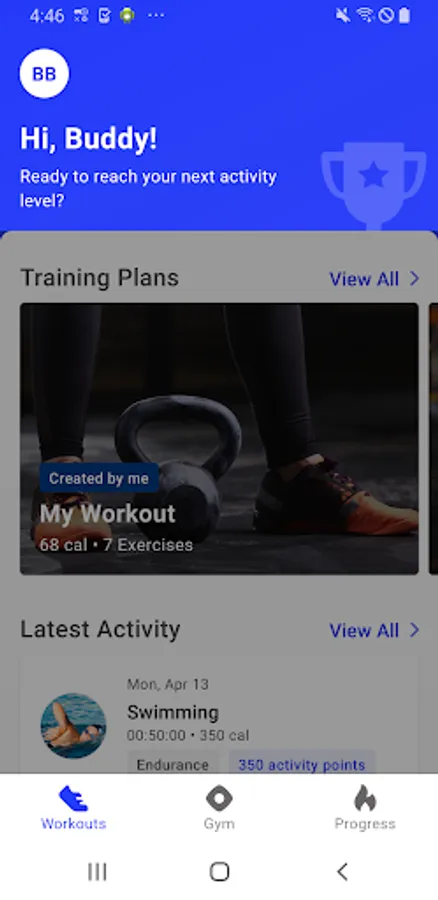Select the Workouts shoe icon
438x900 pixels.
tap(73, 798)
